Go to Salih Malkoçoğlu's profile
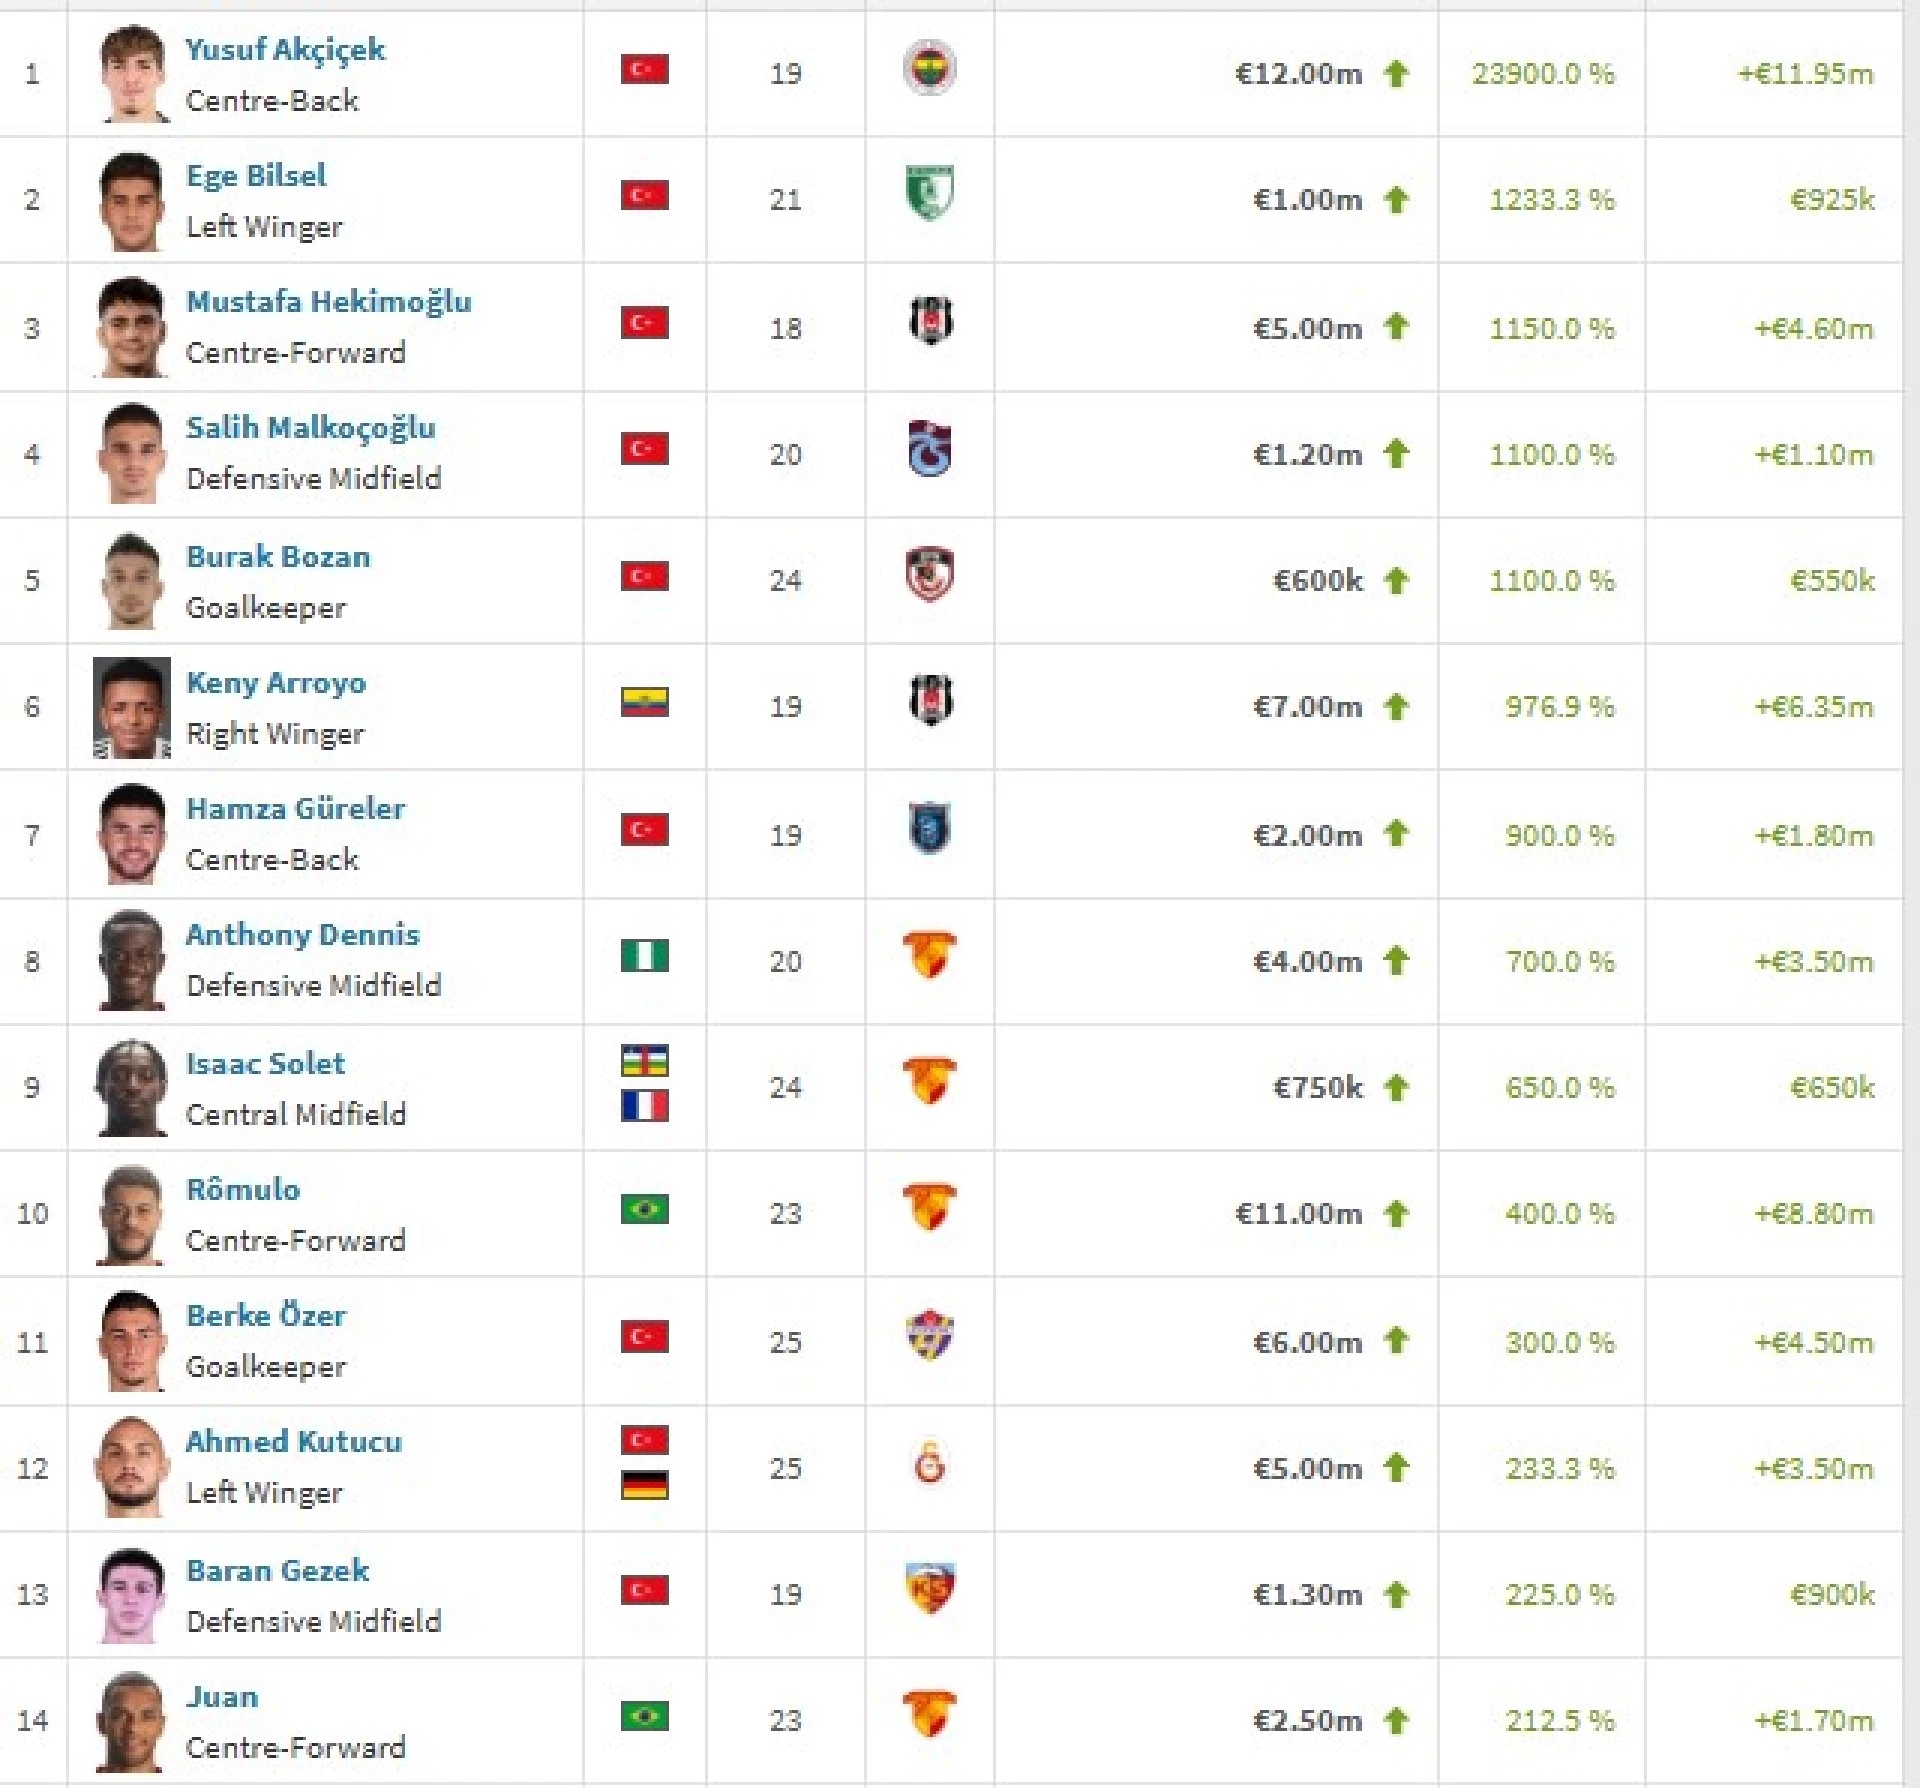 coord(311,428)
